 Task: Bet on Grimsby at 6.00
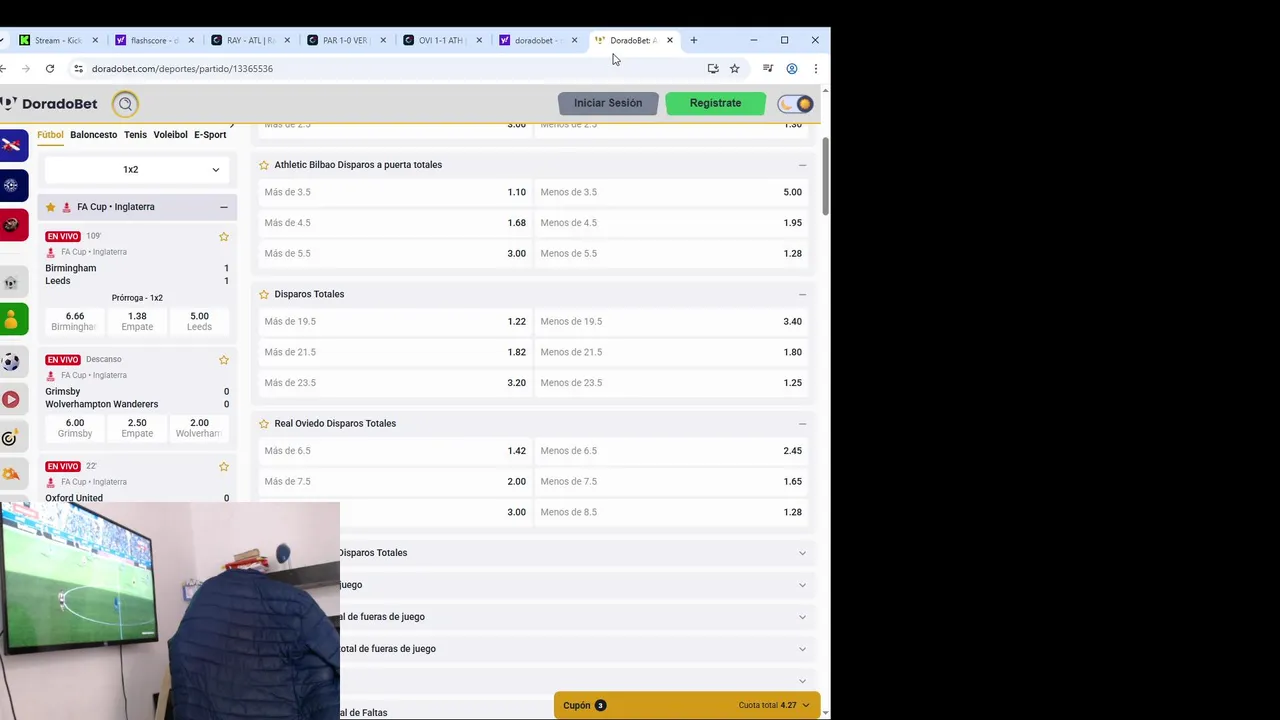[x=75, y=428]
